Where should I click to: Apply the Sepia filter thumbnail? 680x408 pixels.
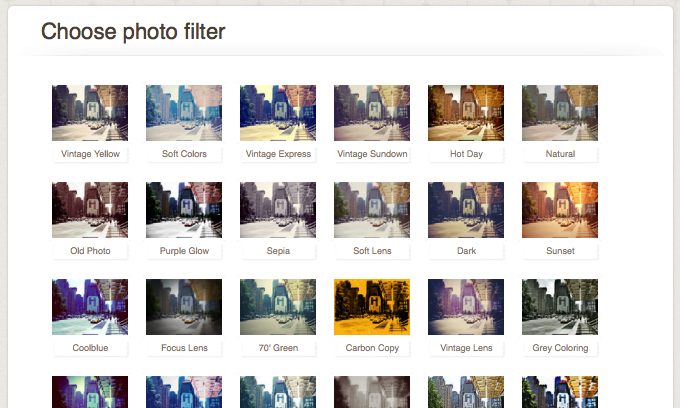coord(278,210)
